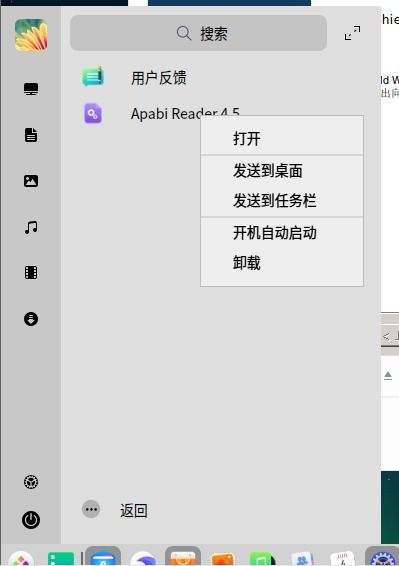Switch launcher to fullscreen mode
Image resolution: width=399 pixels, height=566 pixels.
(352, 33)
